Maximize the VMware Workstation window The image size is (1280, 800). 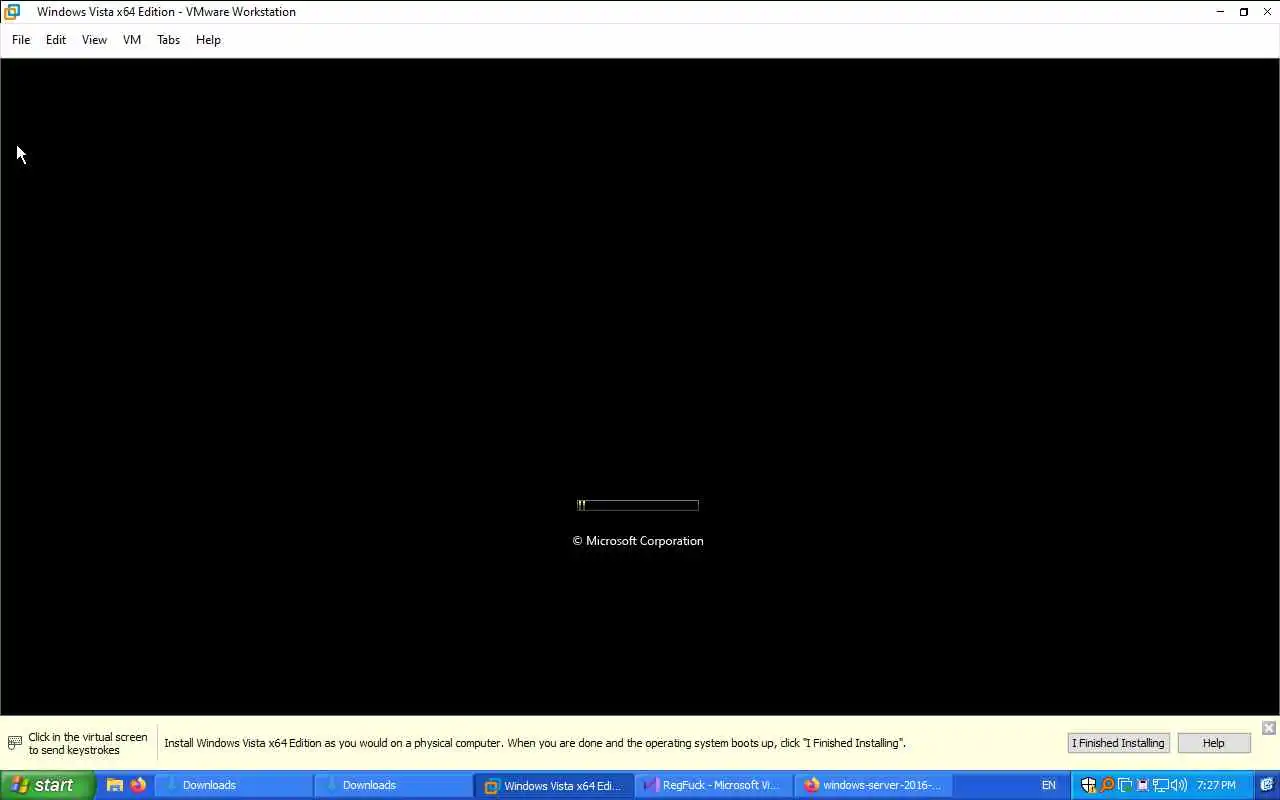pyautogui.click(x=1244, y=12)
